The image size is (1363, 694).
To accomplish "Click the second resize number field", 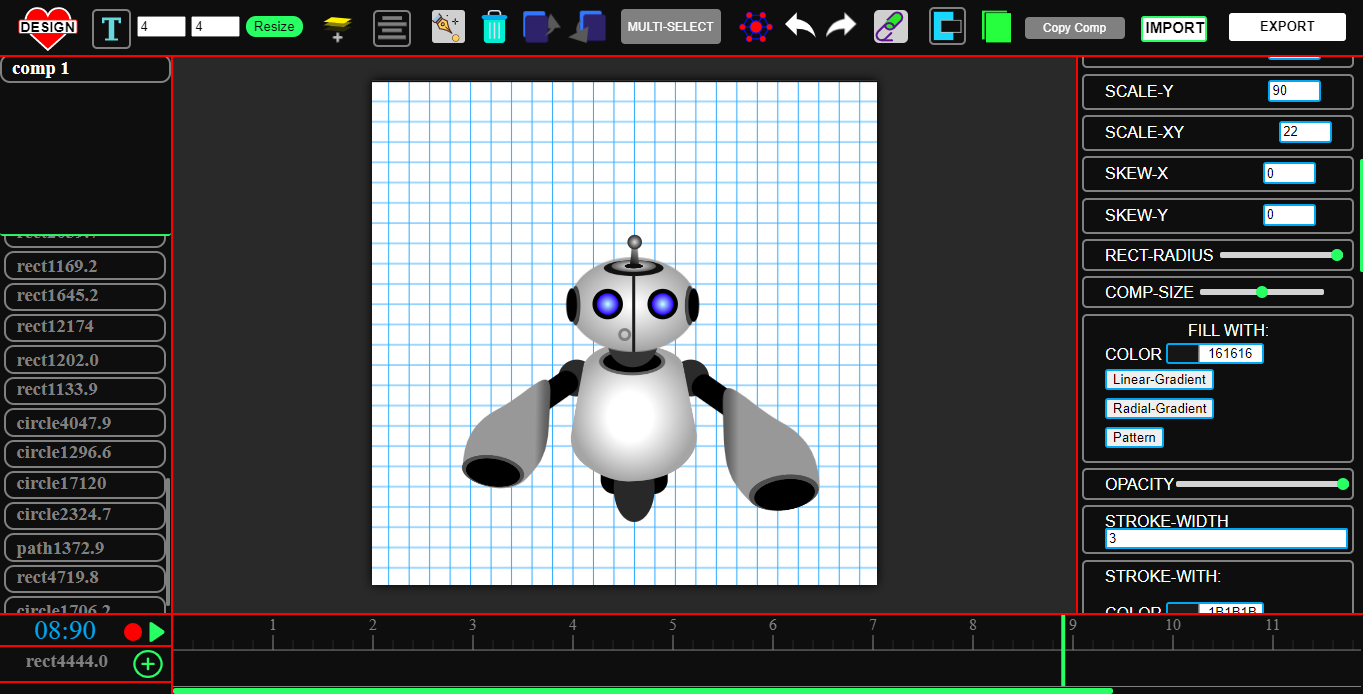I will 215,27.
